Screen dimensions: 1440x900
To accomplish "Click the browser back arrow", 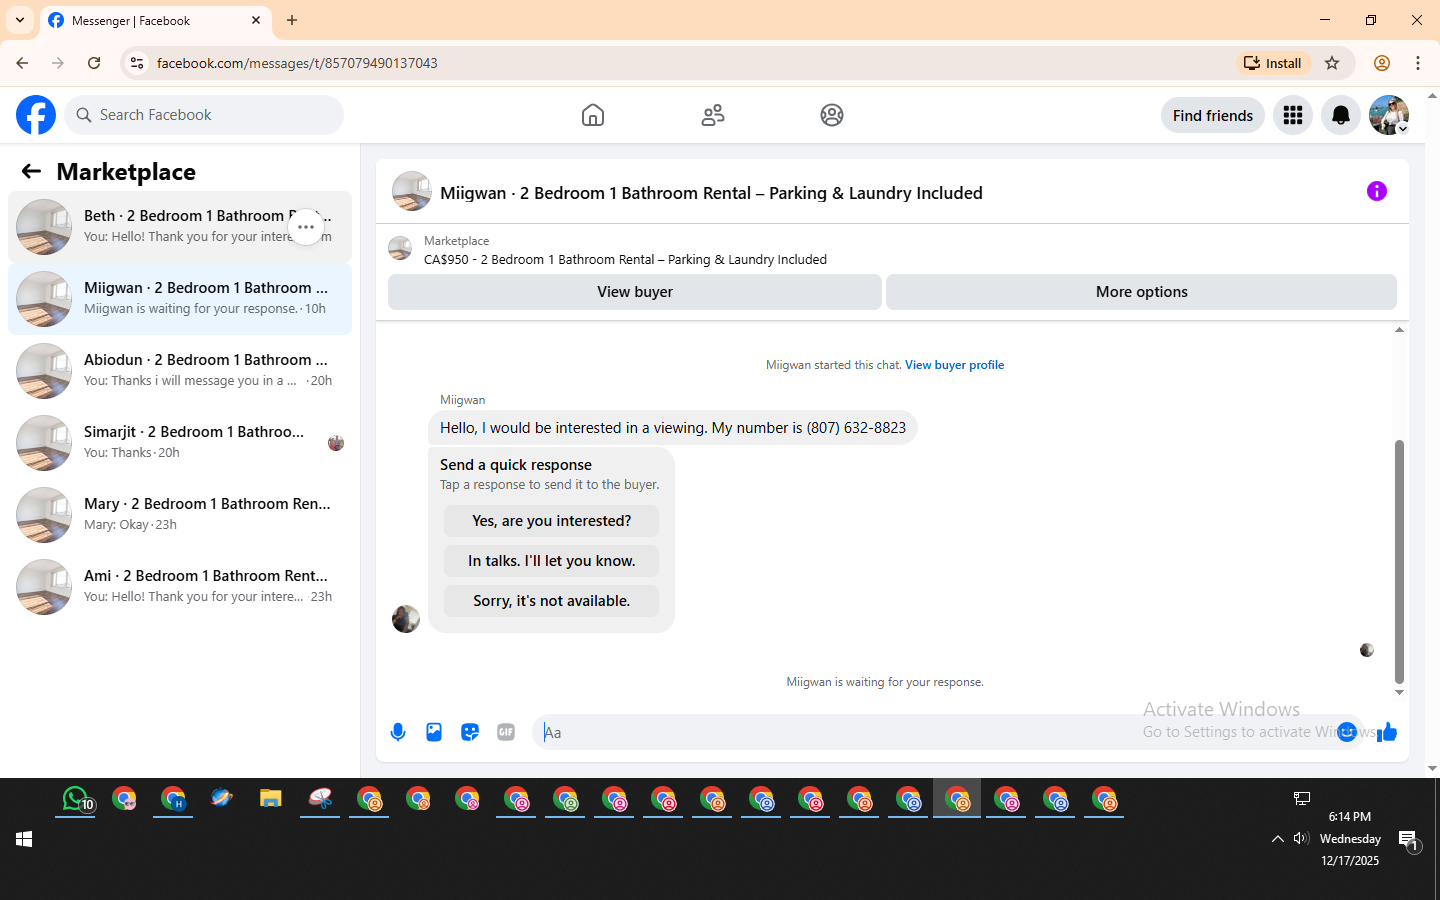I will coord(22,63).
